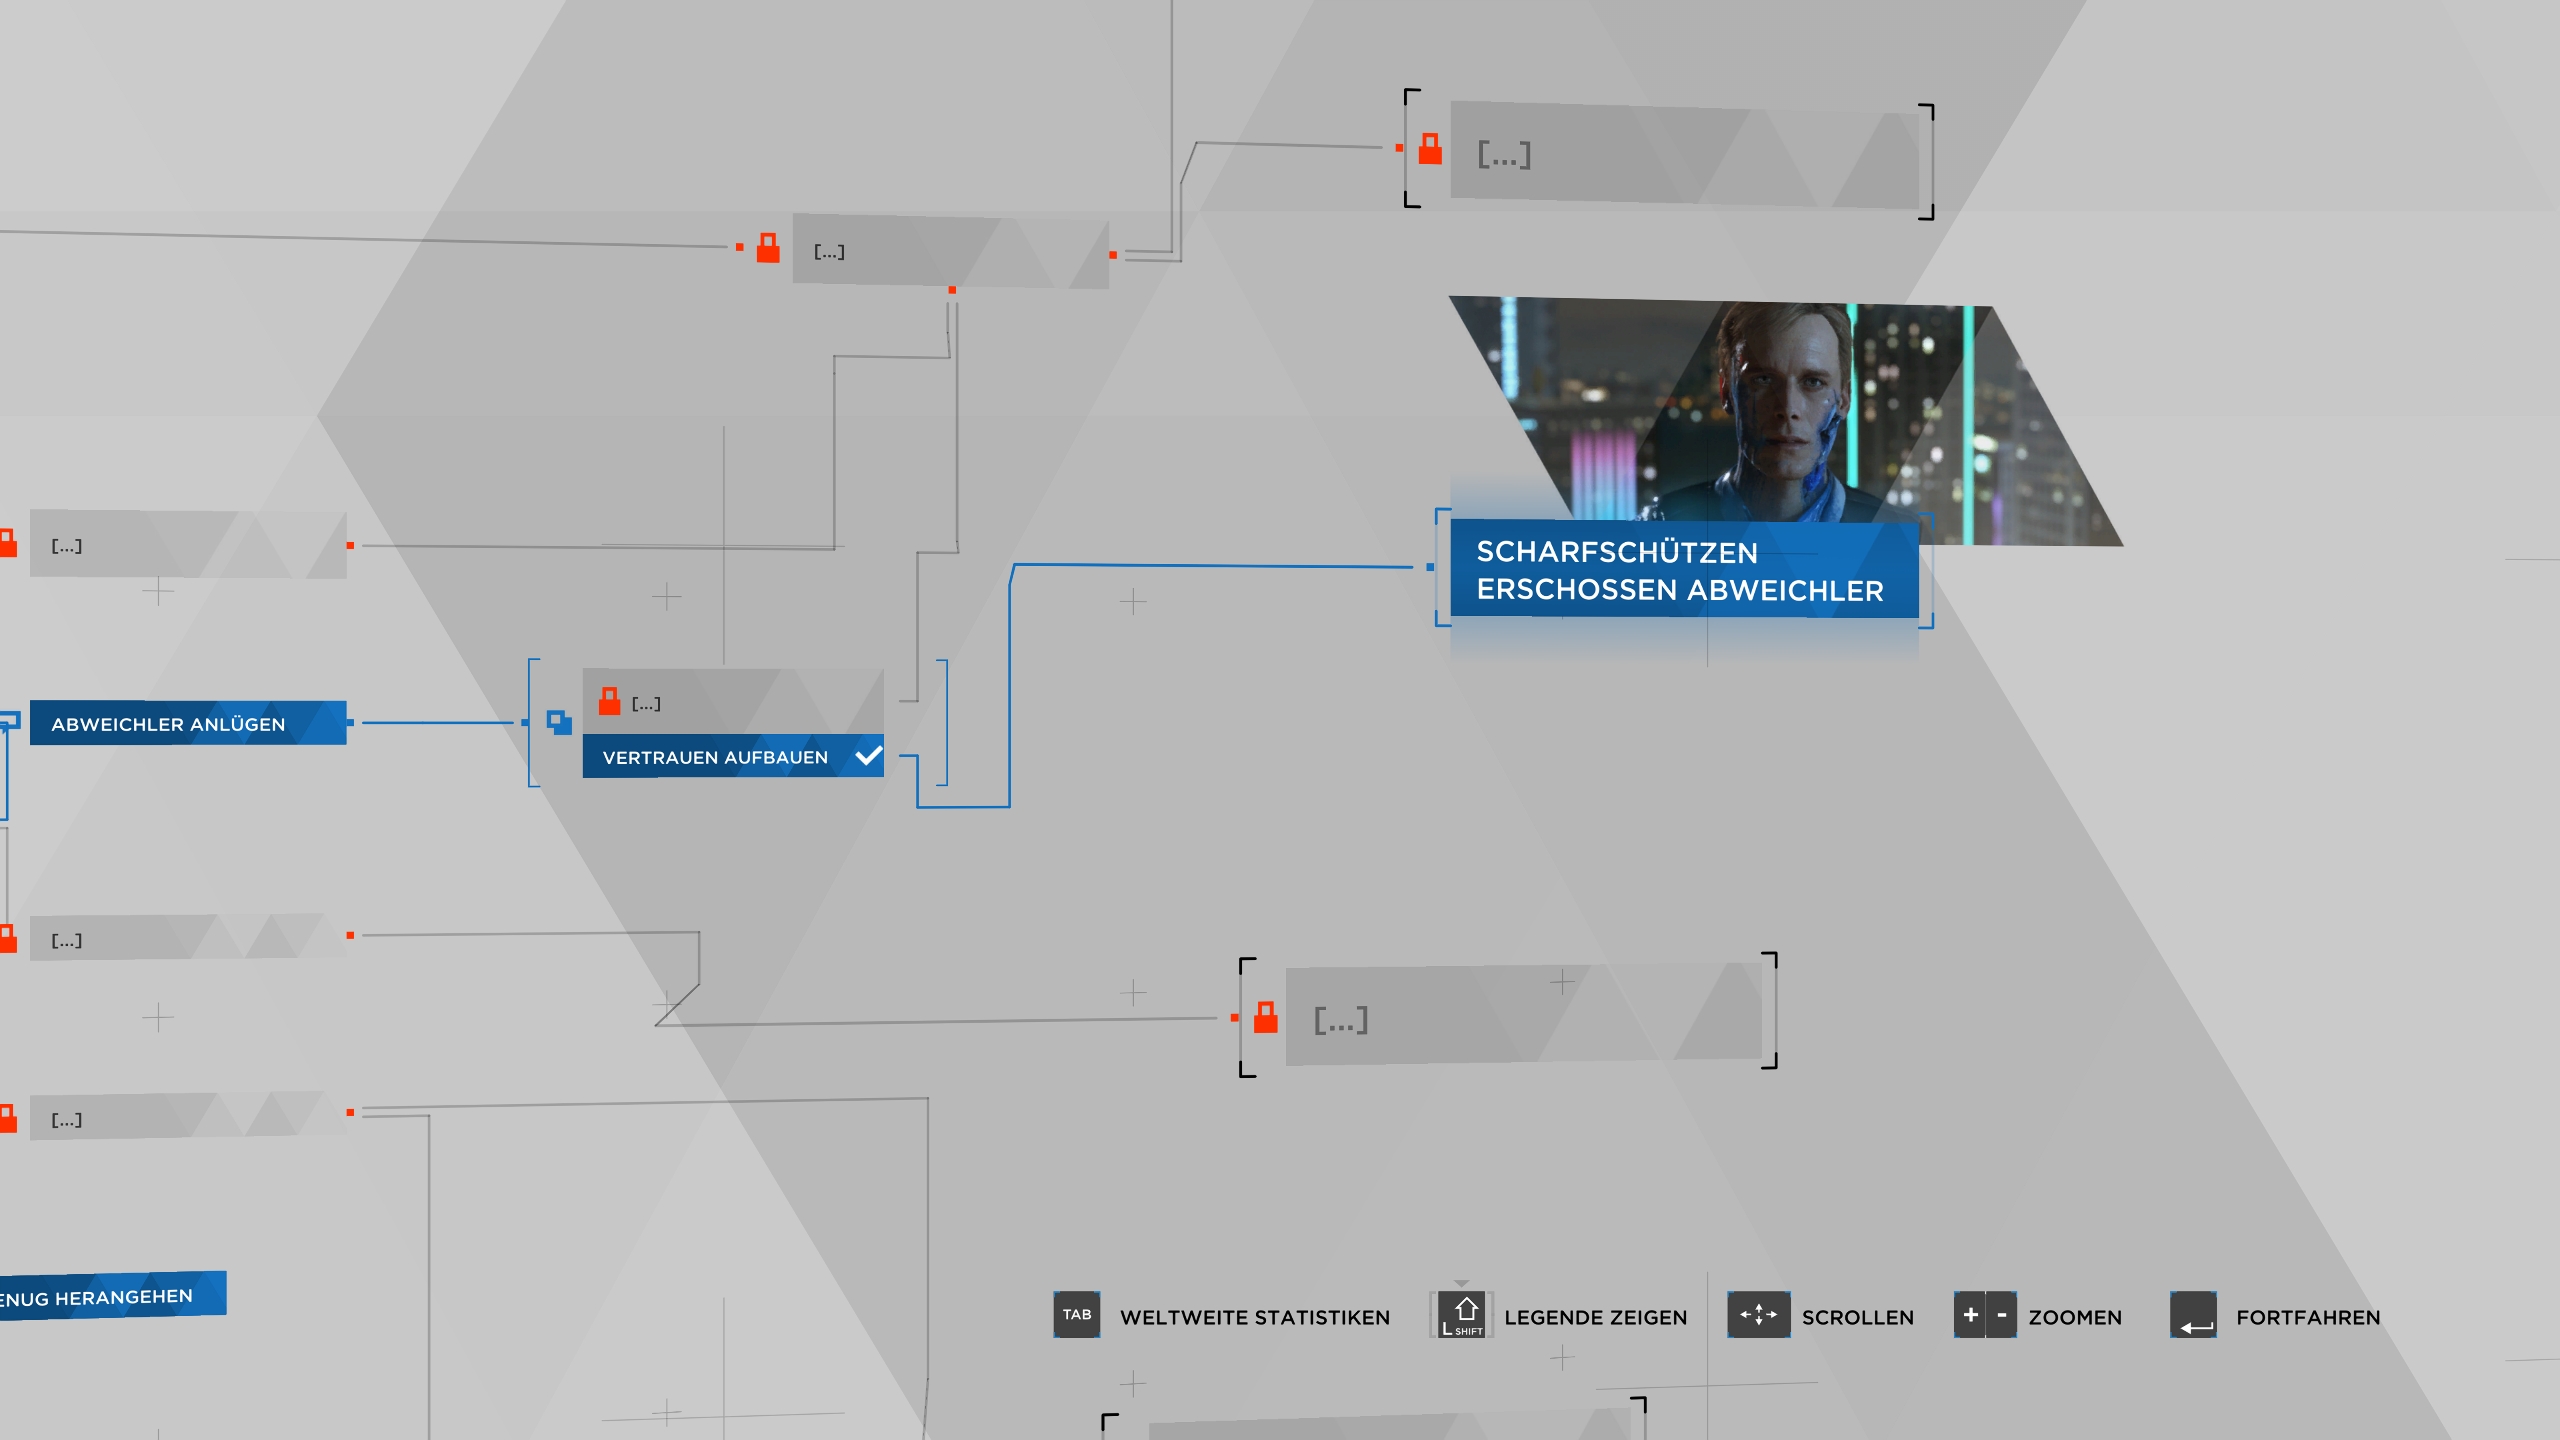Screen dimensions: 2560x1440
Task: Click the lock icon on the top-right locked node
Action: point(1430,149)
